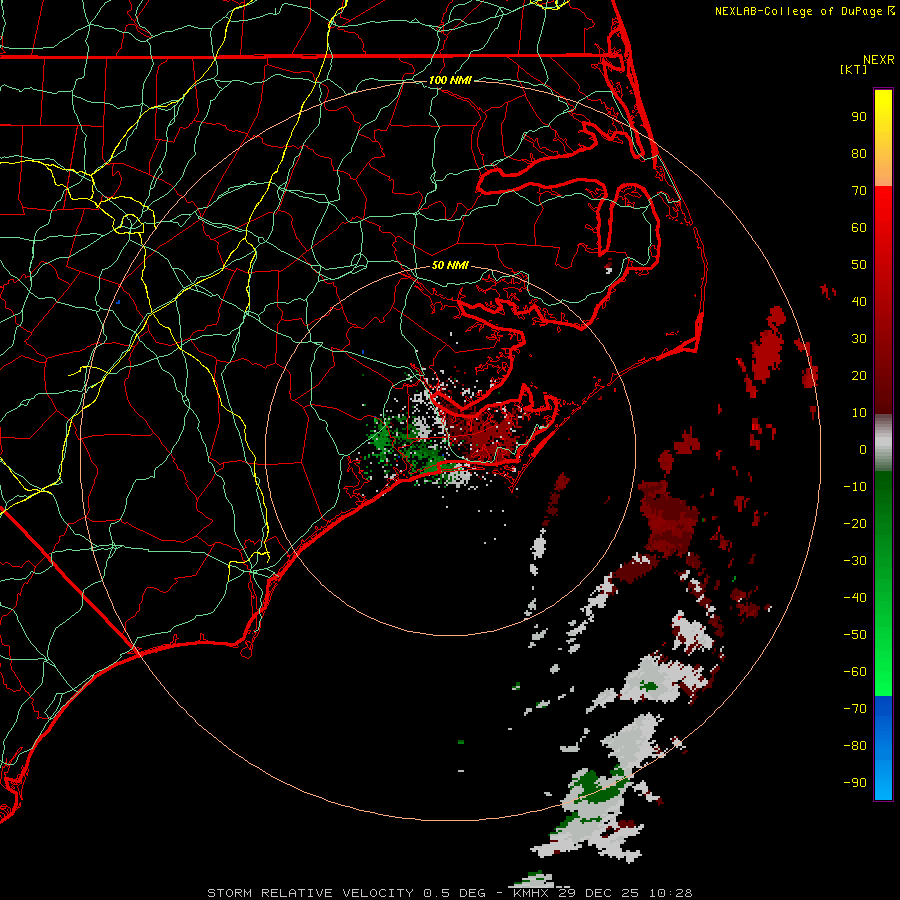
Task: Click the -50 value on the velocity scale
Action: point(855,635)
